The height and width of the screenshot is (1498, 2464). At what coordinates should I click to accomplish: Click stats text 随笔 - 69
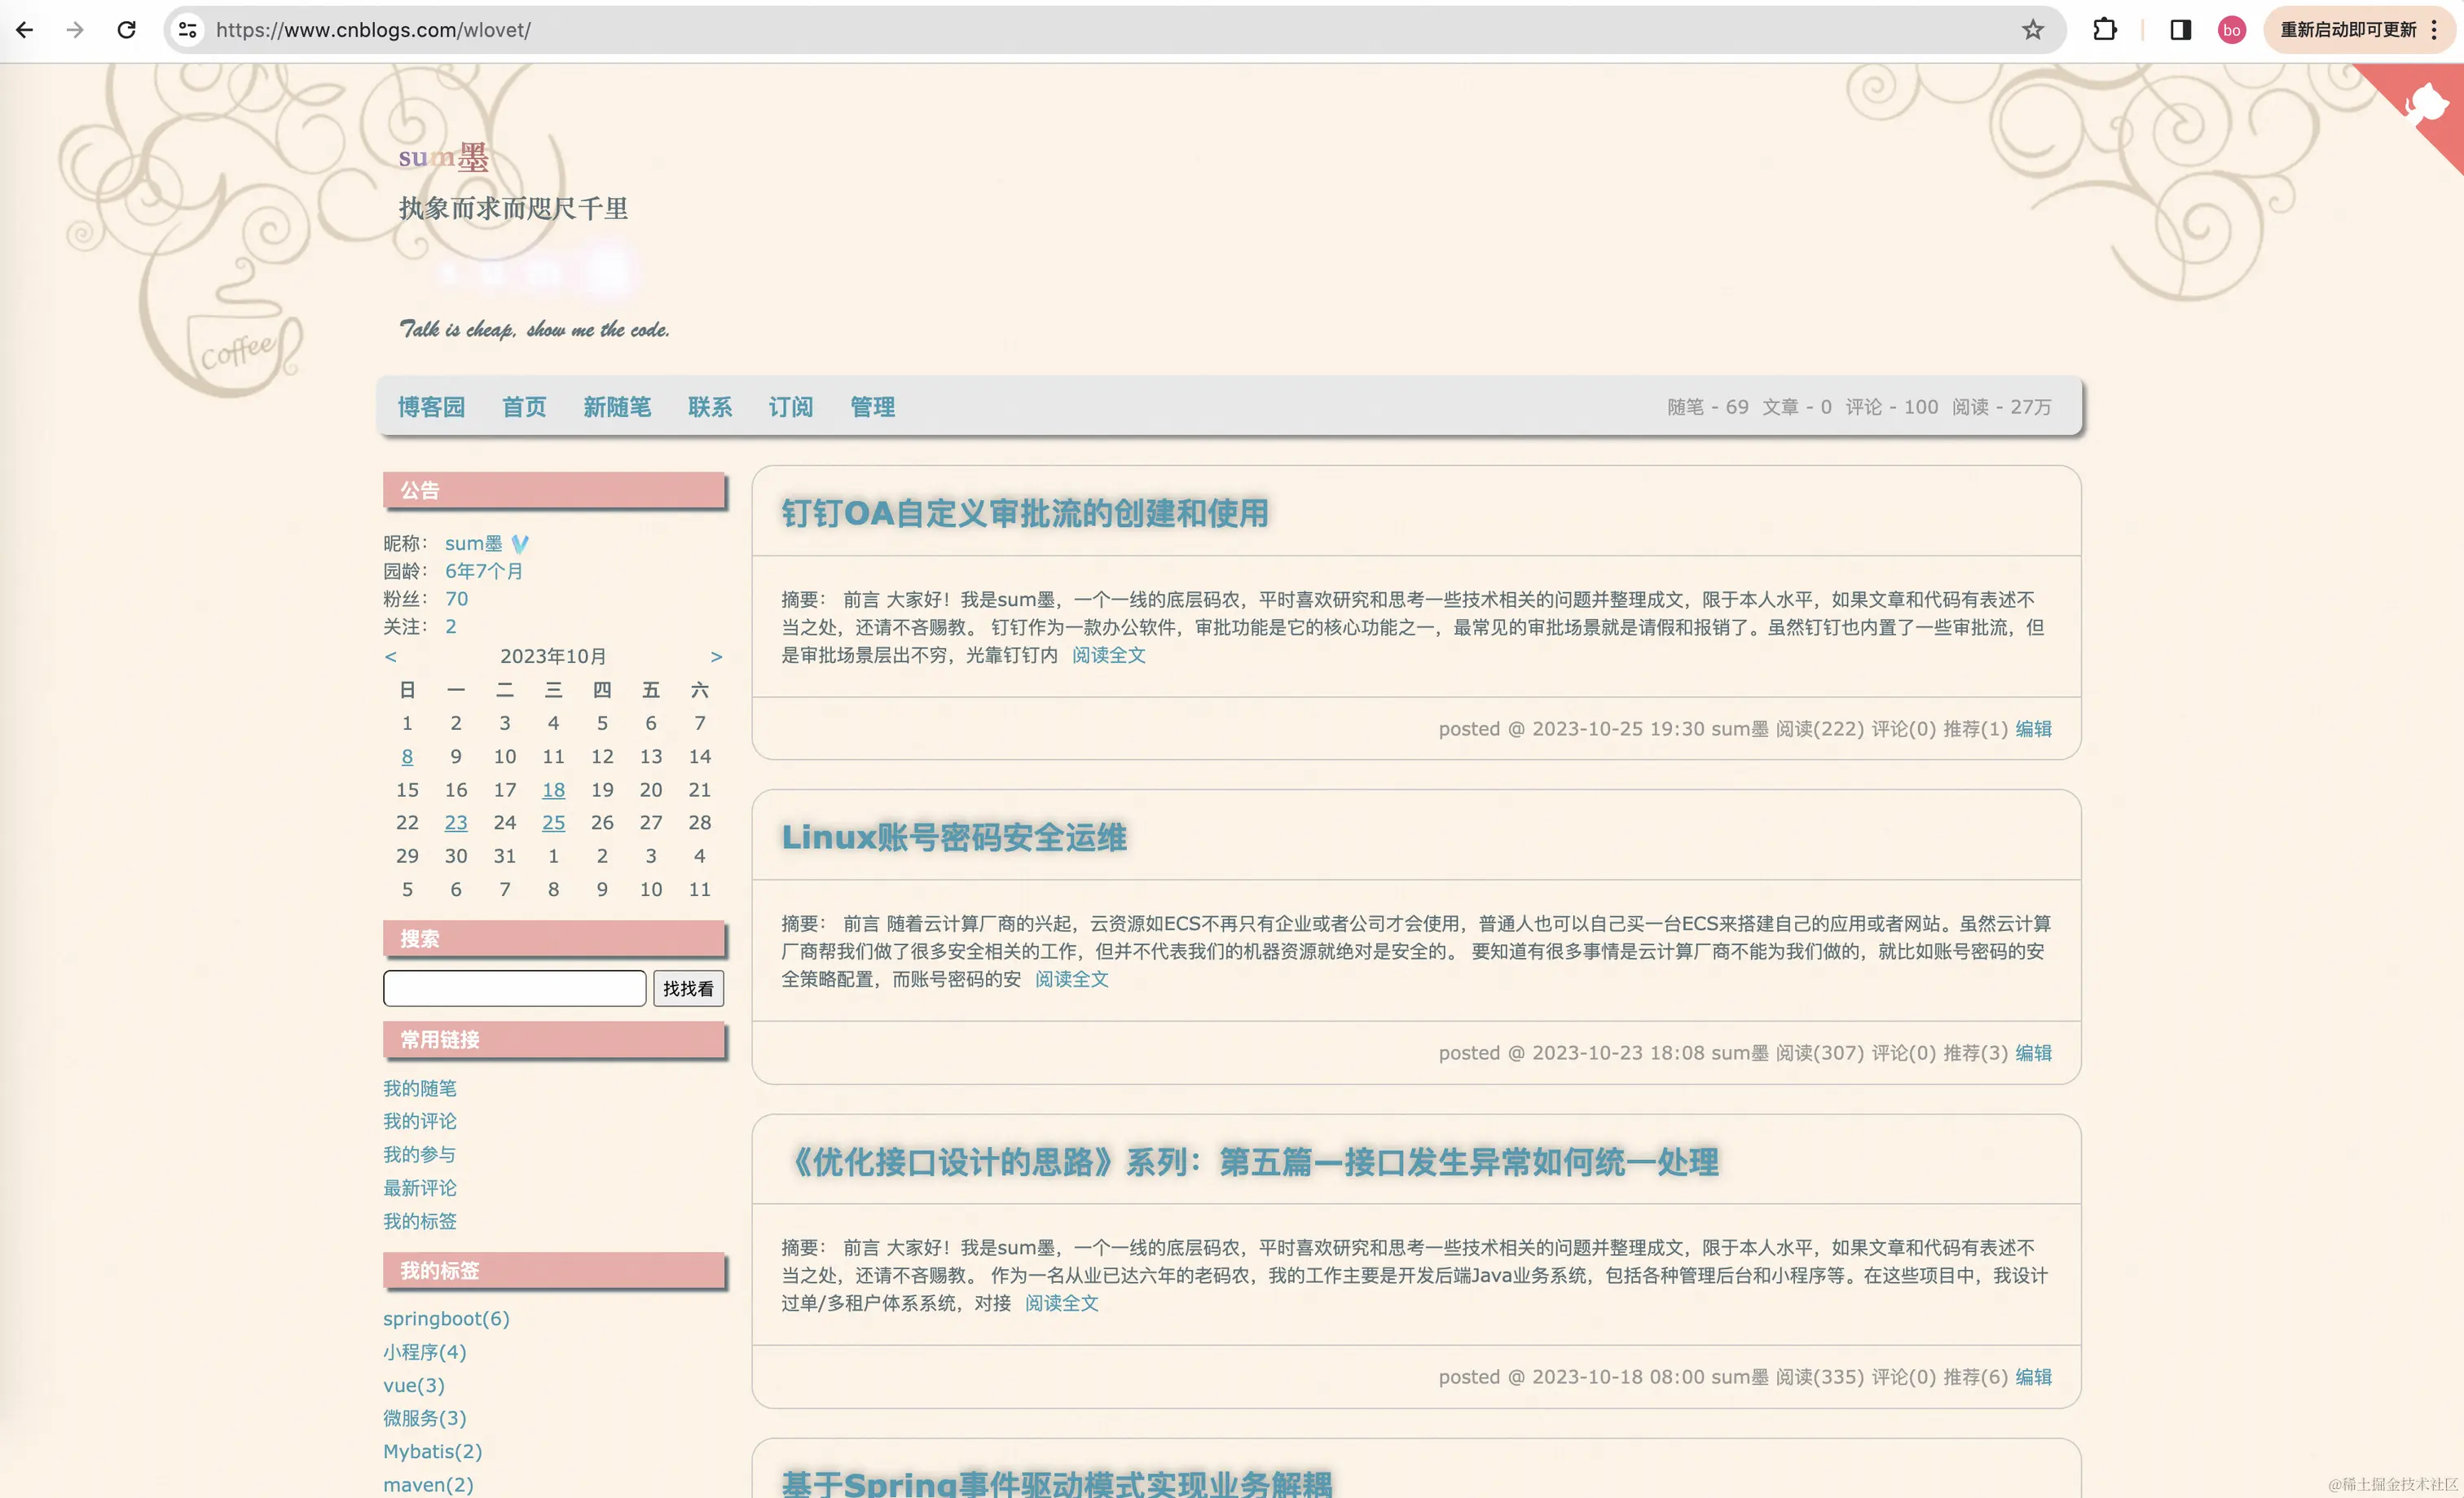click(x=1708, y=407)
